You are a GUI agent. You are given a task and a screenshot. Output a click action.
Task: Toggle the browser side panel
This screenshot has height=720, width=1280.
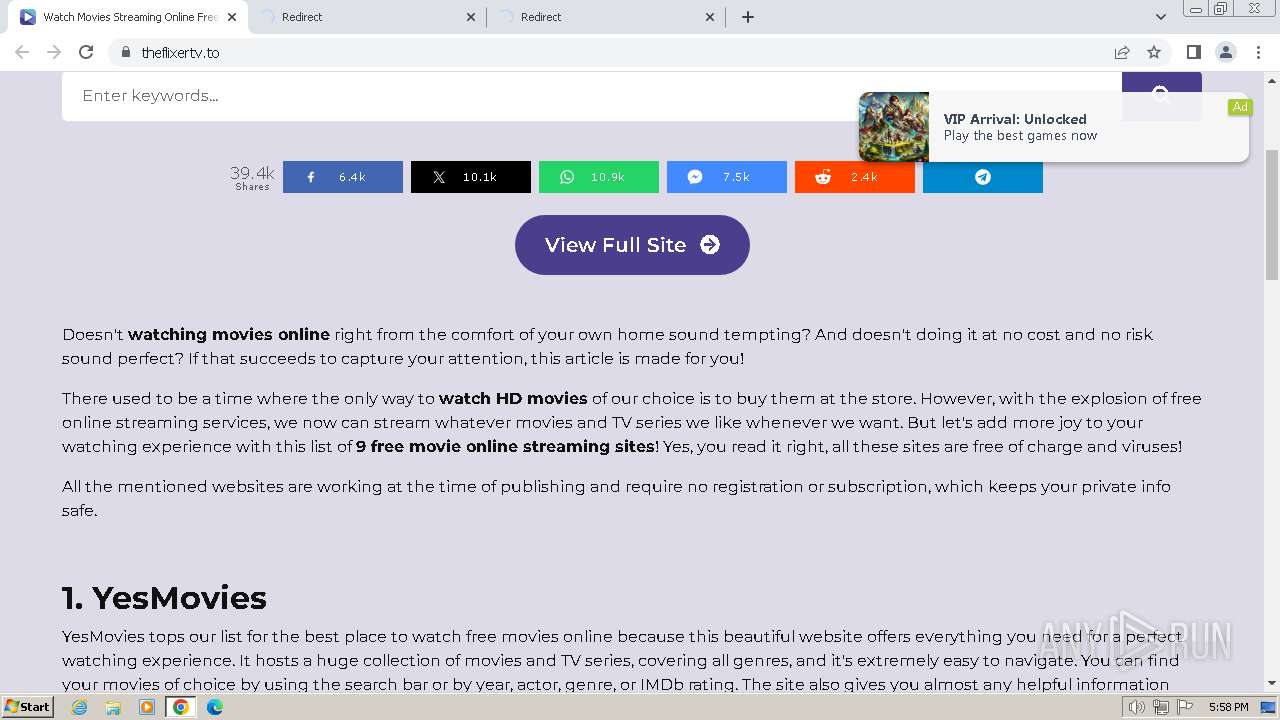tap(1194, 52)
